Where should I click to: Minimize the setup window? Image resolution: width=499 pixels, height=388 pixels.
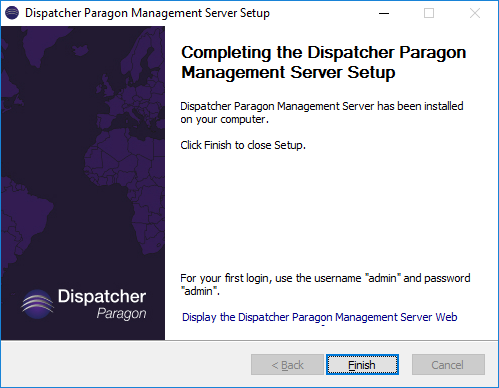click(x=384, y=13)
